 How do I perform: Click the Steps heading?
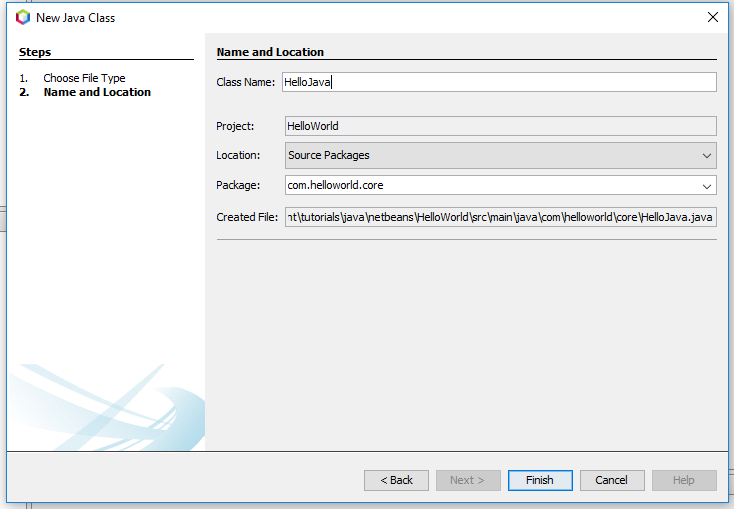tap(35, 52)
